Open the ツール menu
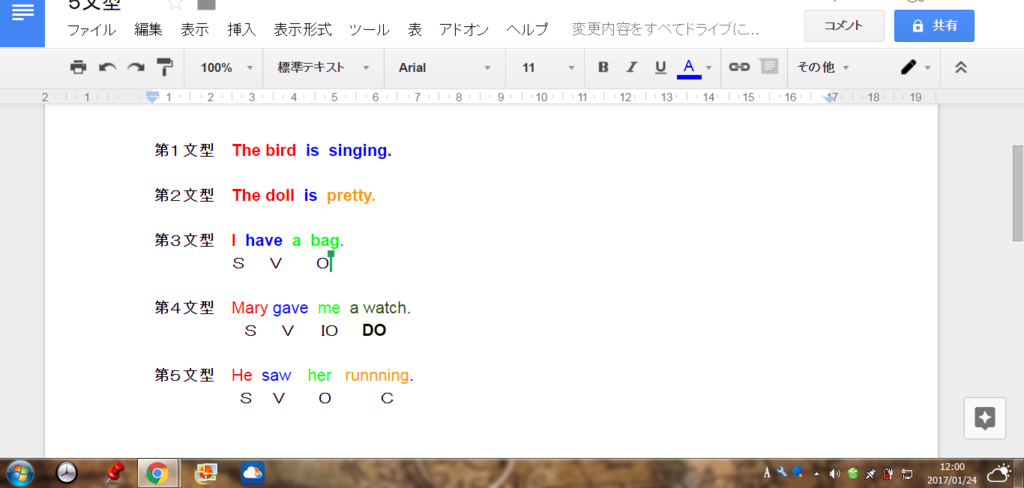The height and width of the screenshot is (488, 1024). (x=369, y=29)
